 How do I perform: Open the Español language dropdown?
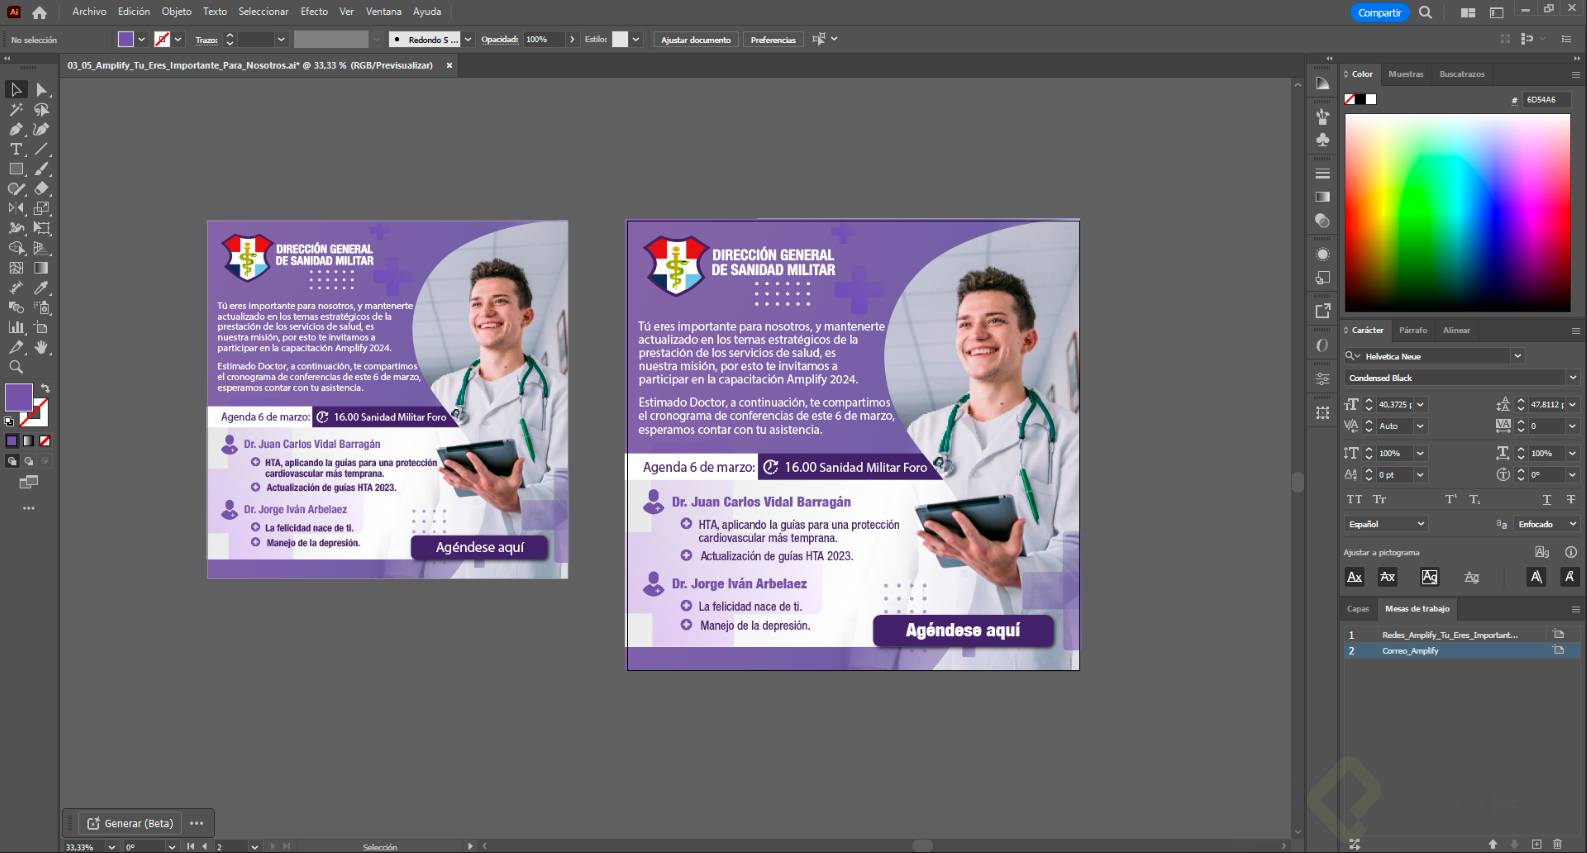tap(1386, 524)
